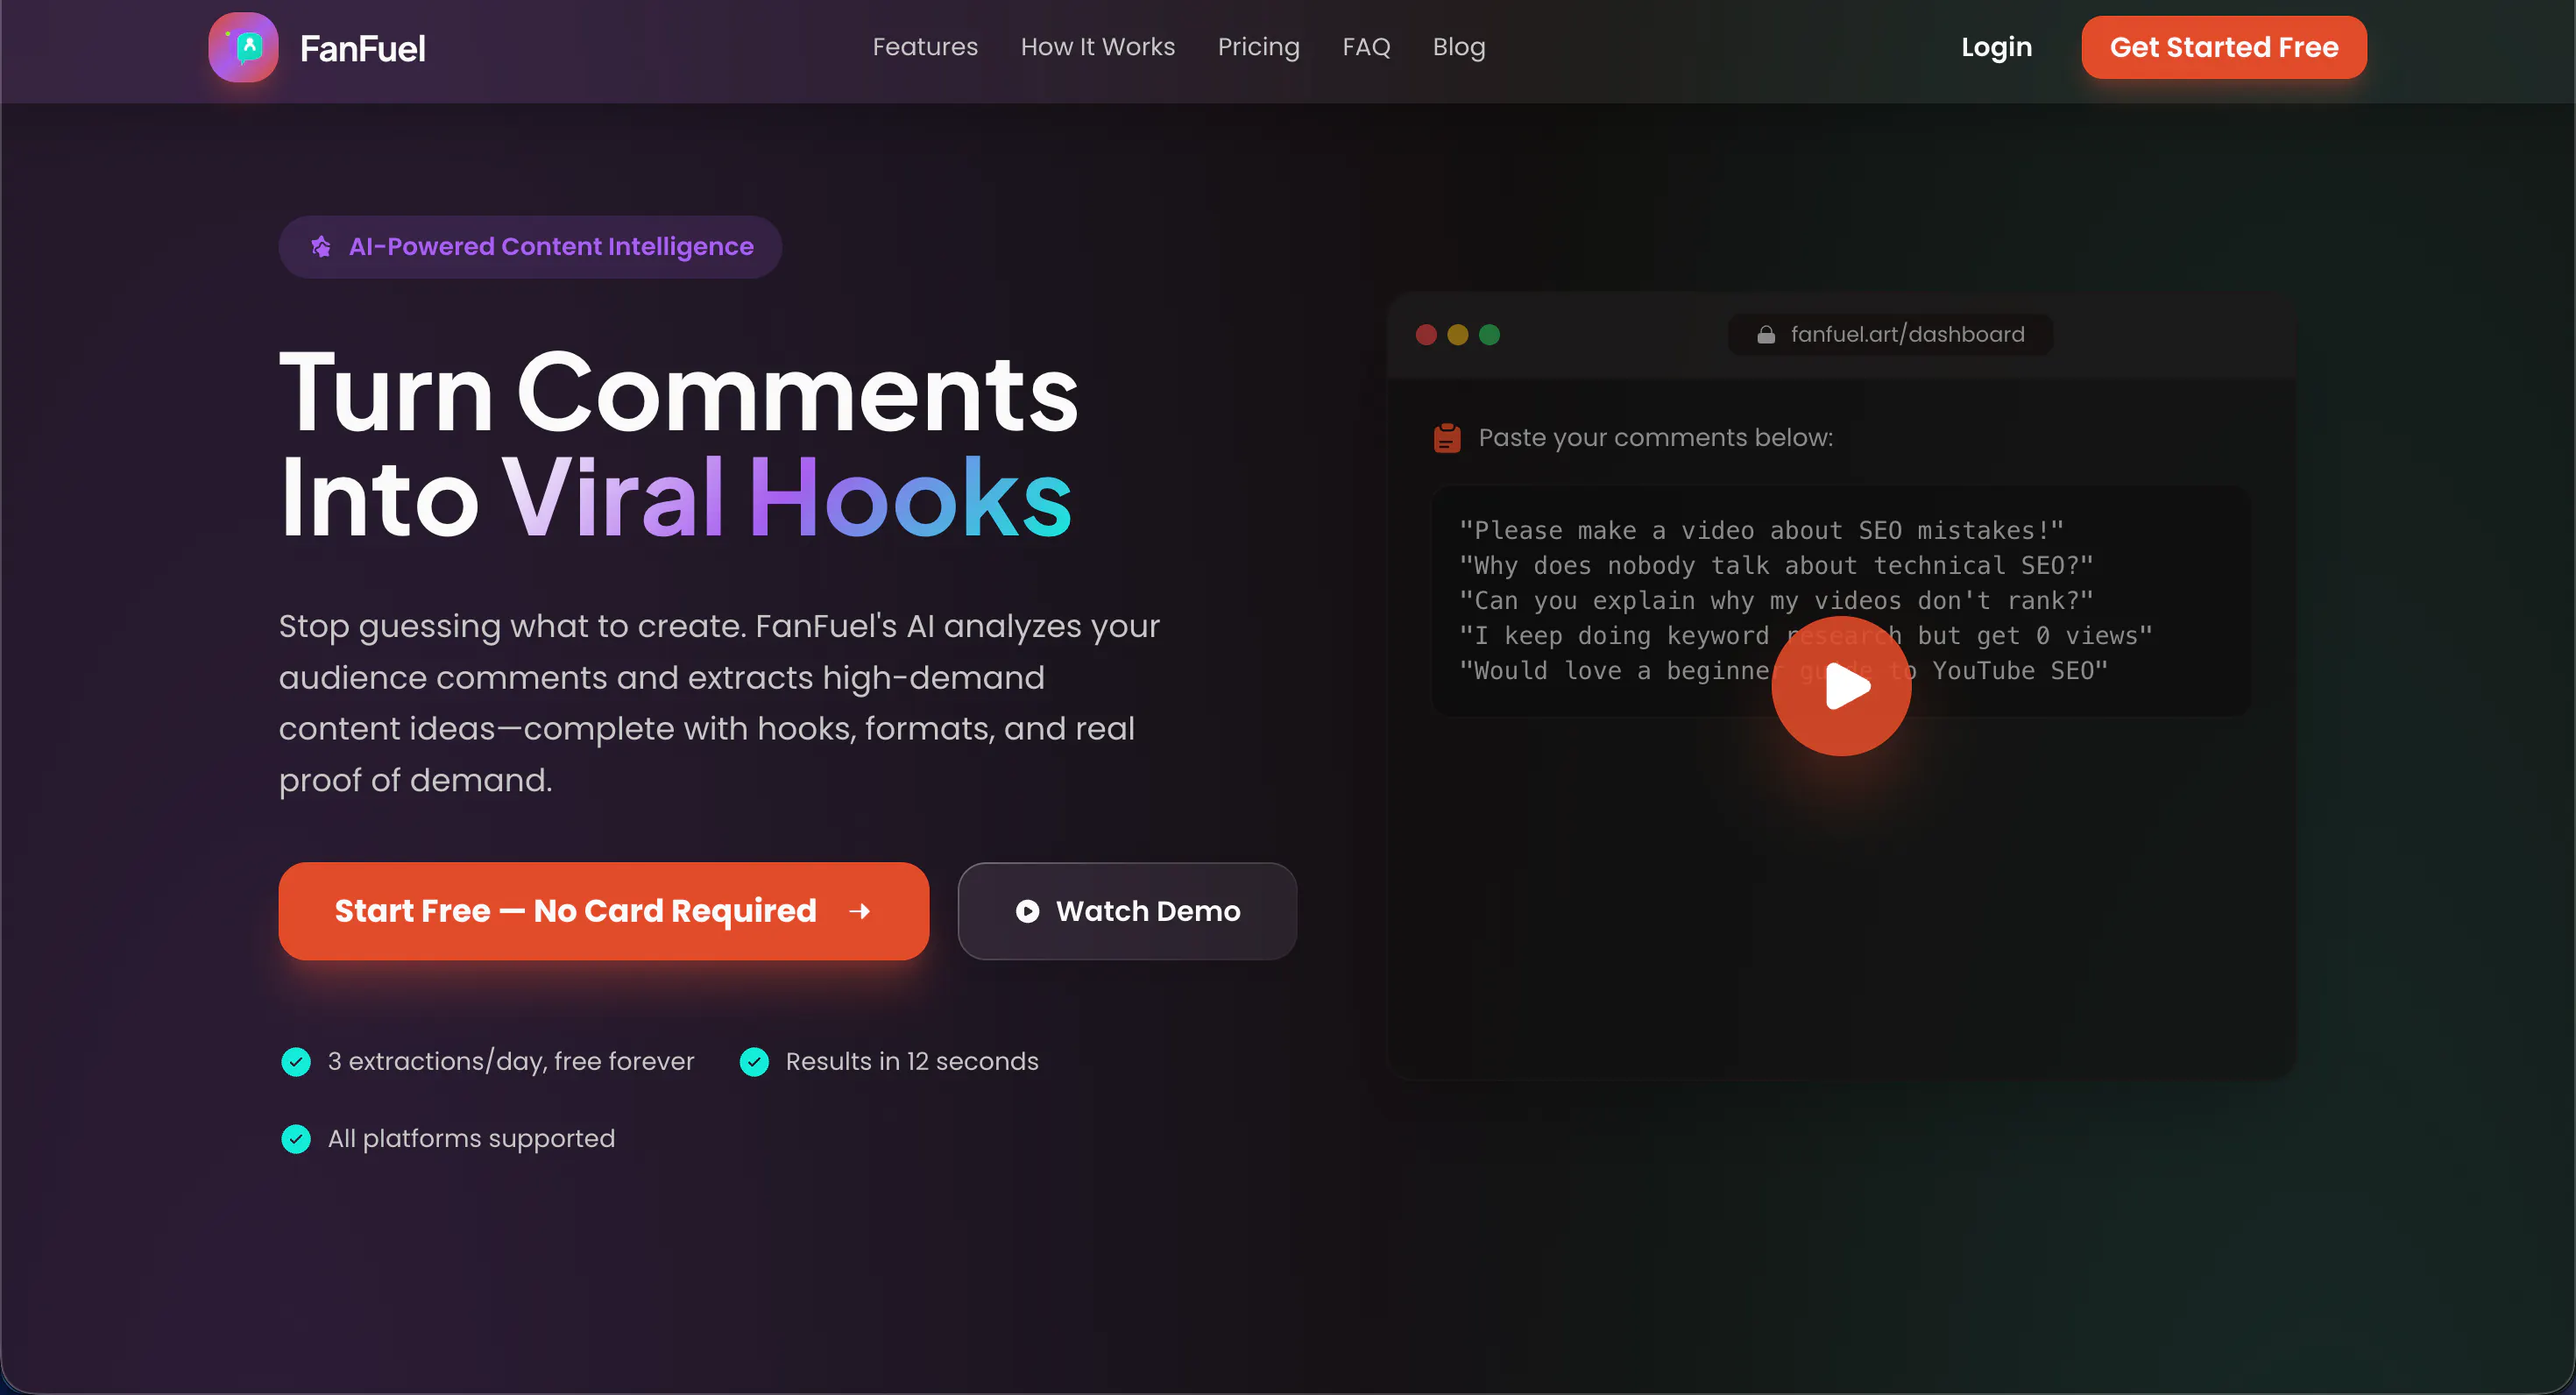The image size is (2576, 1395).
Task: Click the "Results in 12 seconds" text
Action: (912, 1062)
